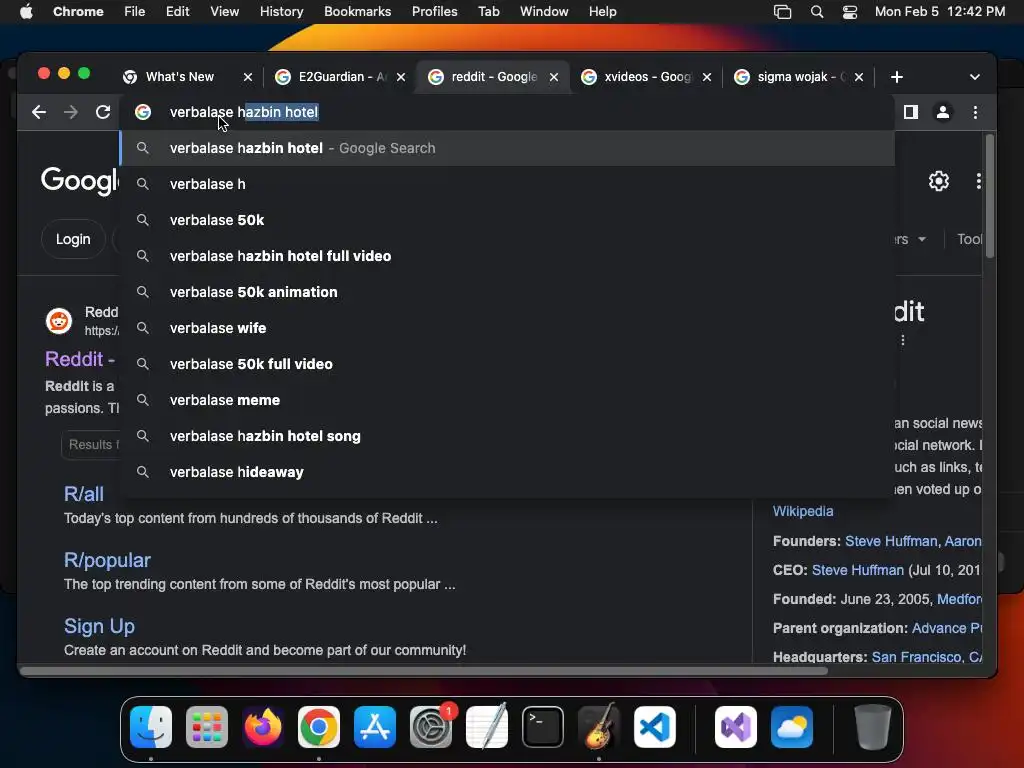Open TextEdit from the Dock

pos(487,727)
